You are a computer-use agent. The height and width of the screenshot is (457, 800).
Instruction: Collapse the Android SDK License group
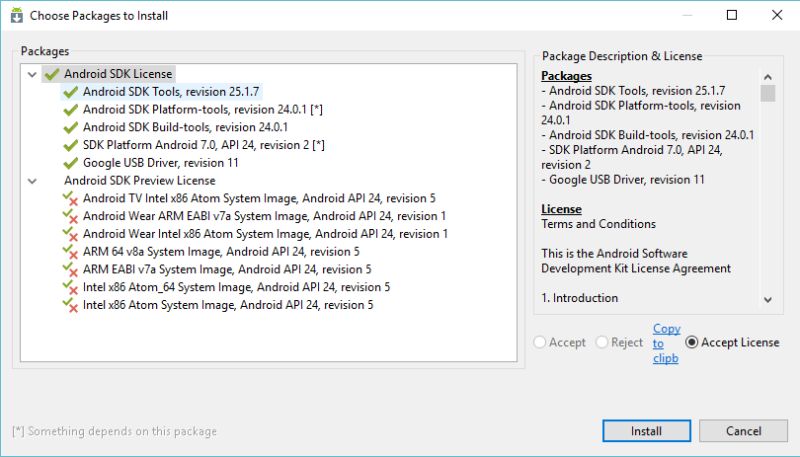tap(32, 74)
